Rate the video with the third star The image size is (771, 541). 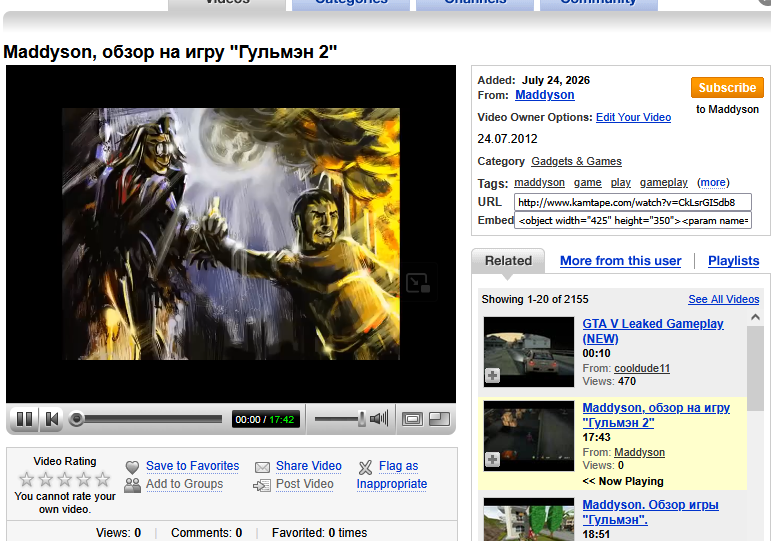(64, 479)
